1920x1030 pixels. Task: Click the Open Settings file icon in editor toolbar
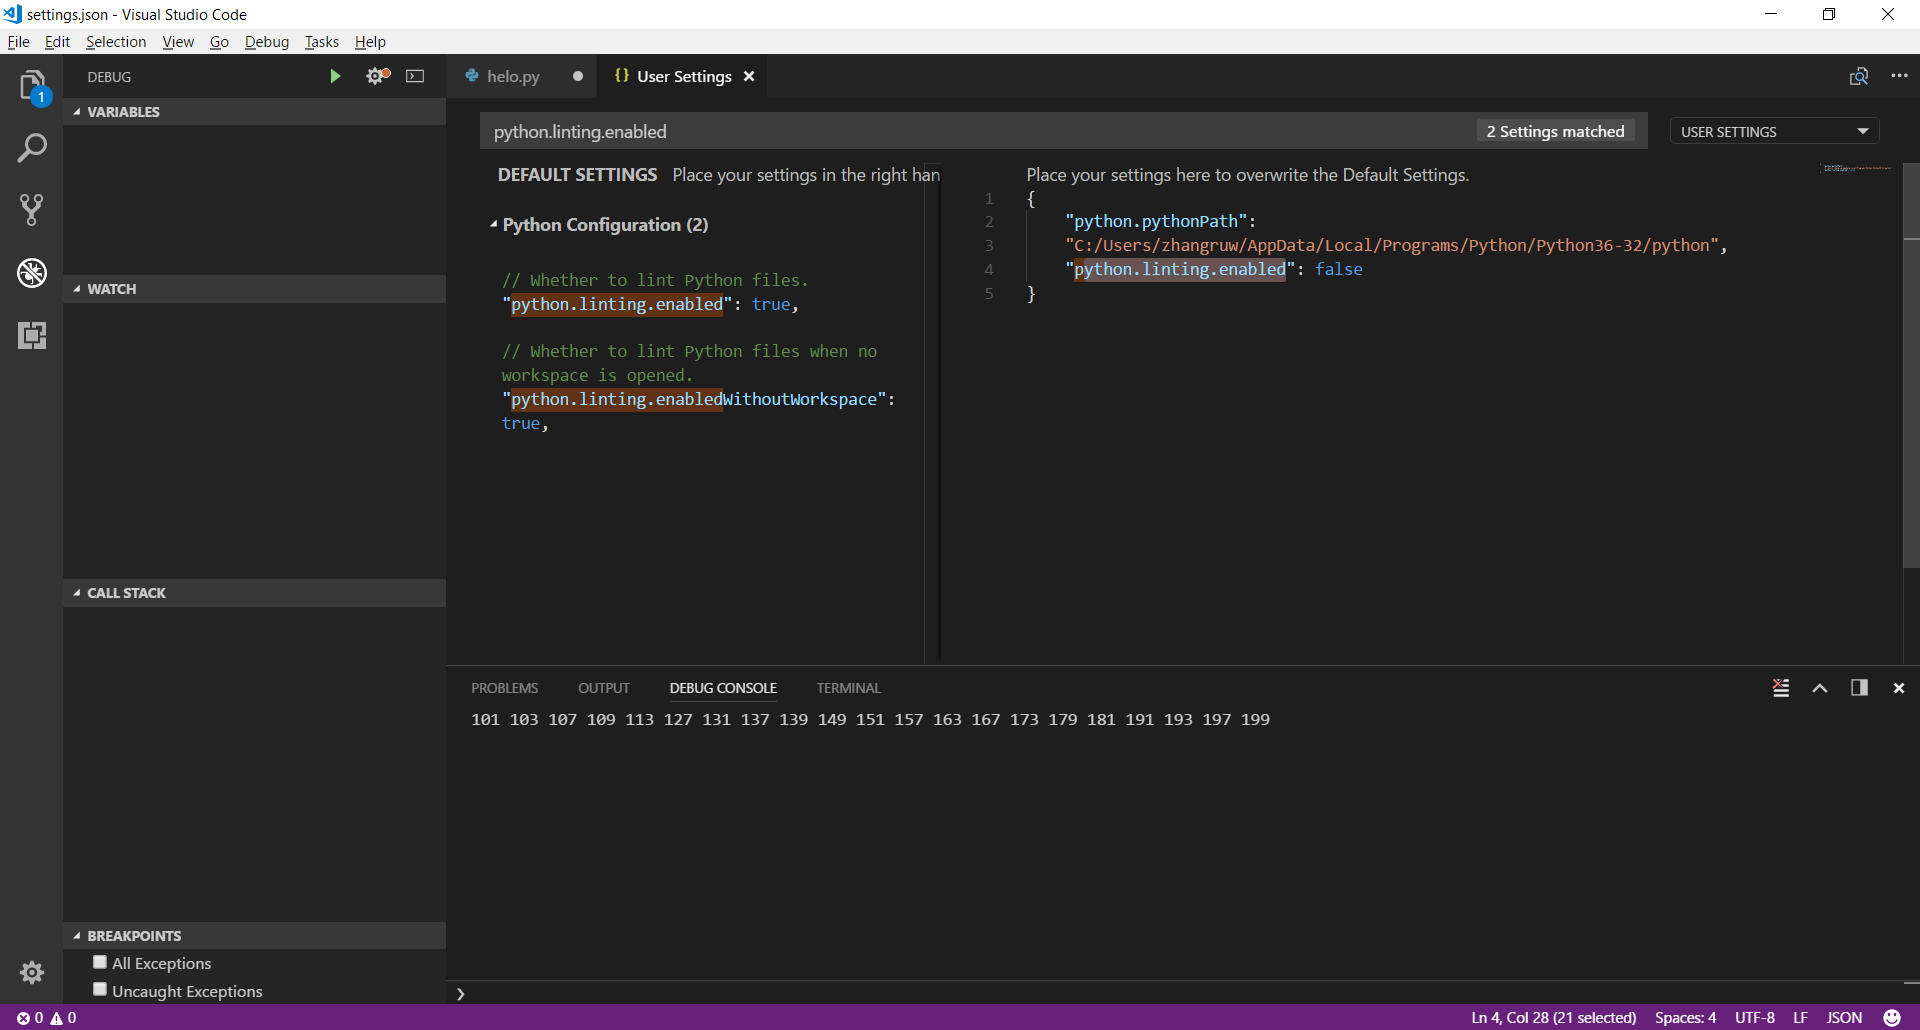(x=1859, y=76)
